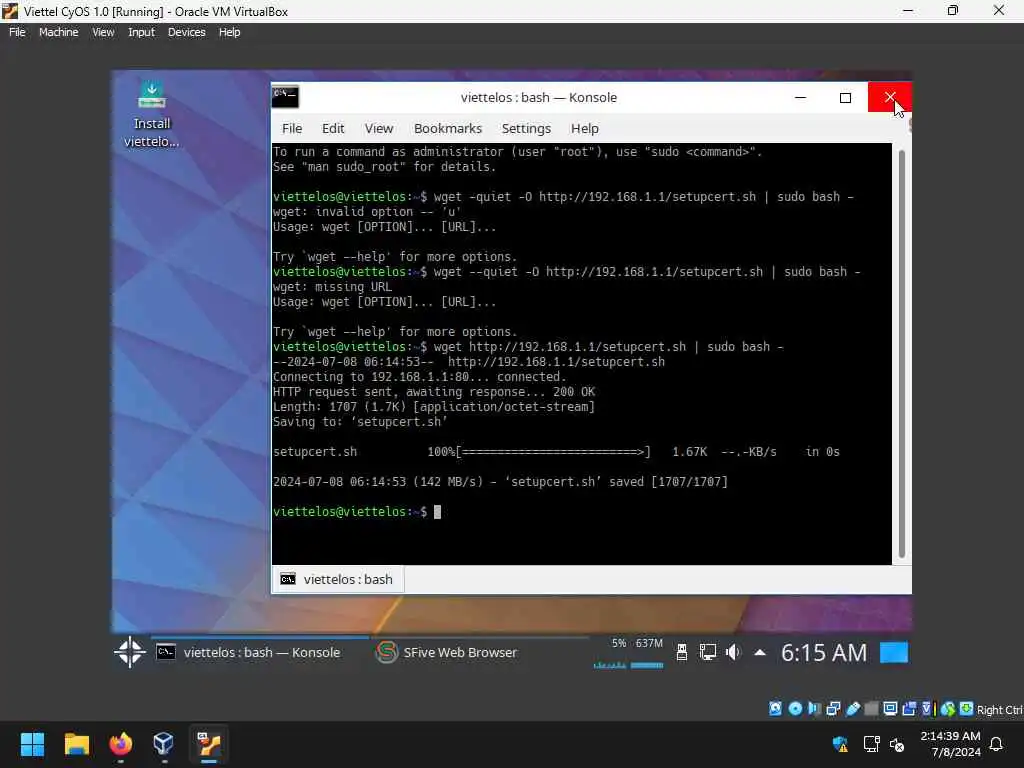Screen dimensions: 1024x768
Task: Open the Install viettelos desktop icon
Action: pos(152,114)
